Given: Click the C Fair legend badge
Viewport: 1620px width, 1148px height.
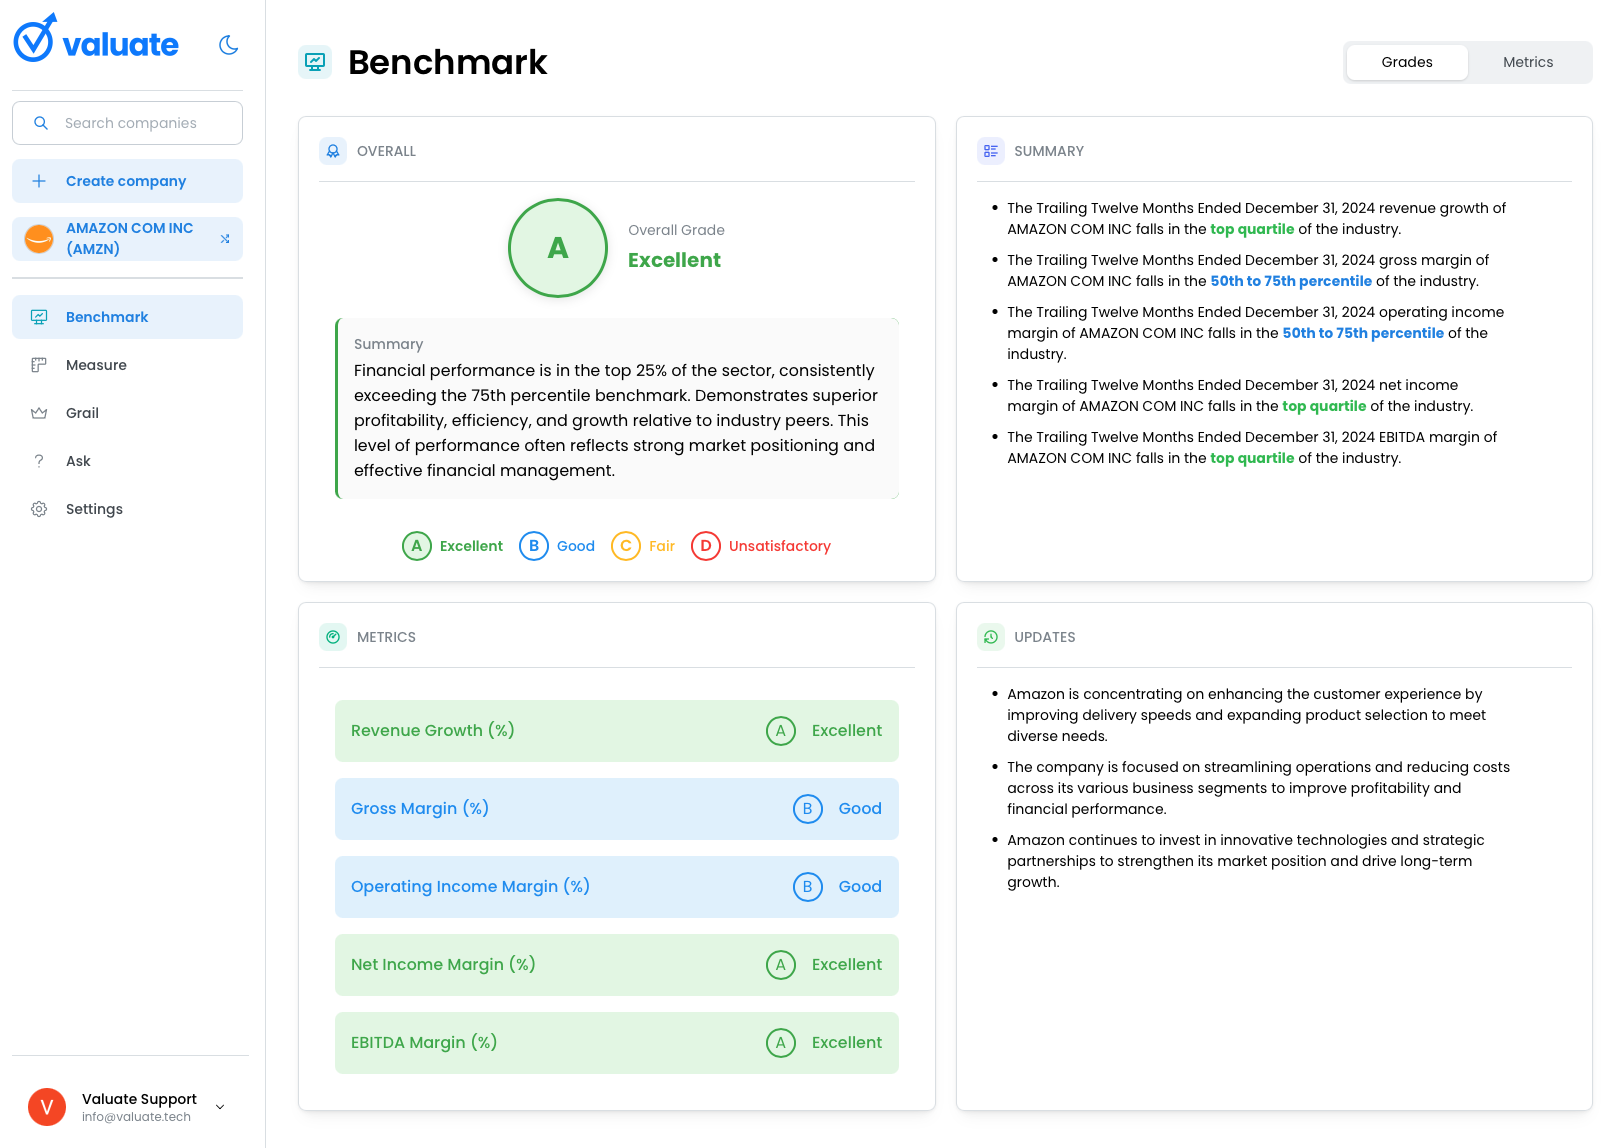Looking at the screenshot, I should pos(643,546).
